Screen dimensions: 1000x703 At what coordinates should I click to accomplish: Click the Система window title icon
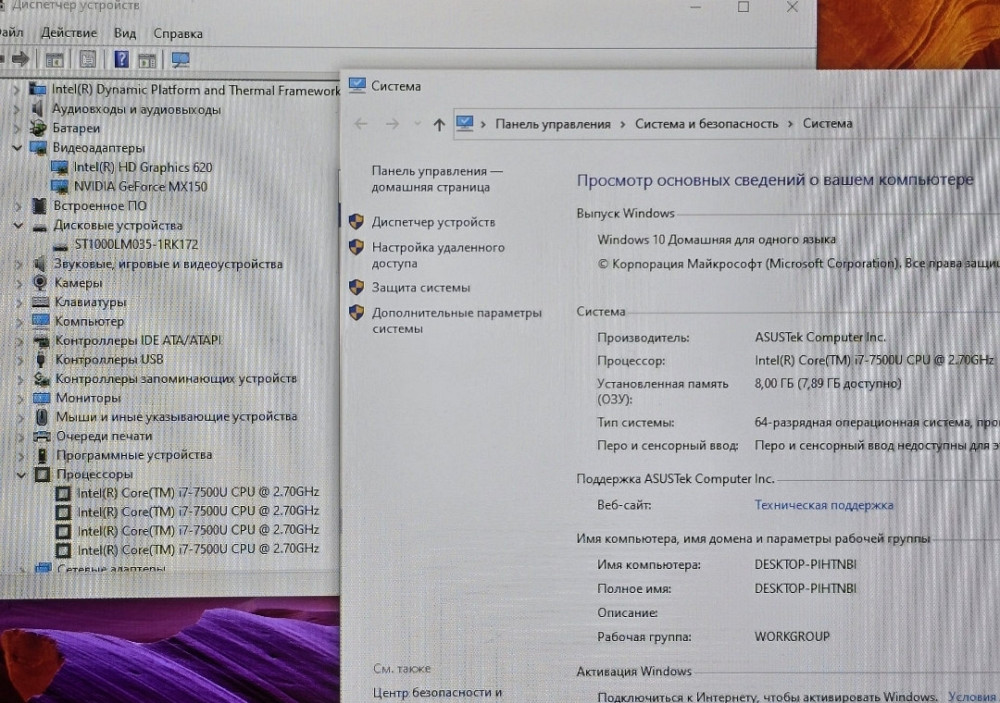pos(357,85)
